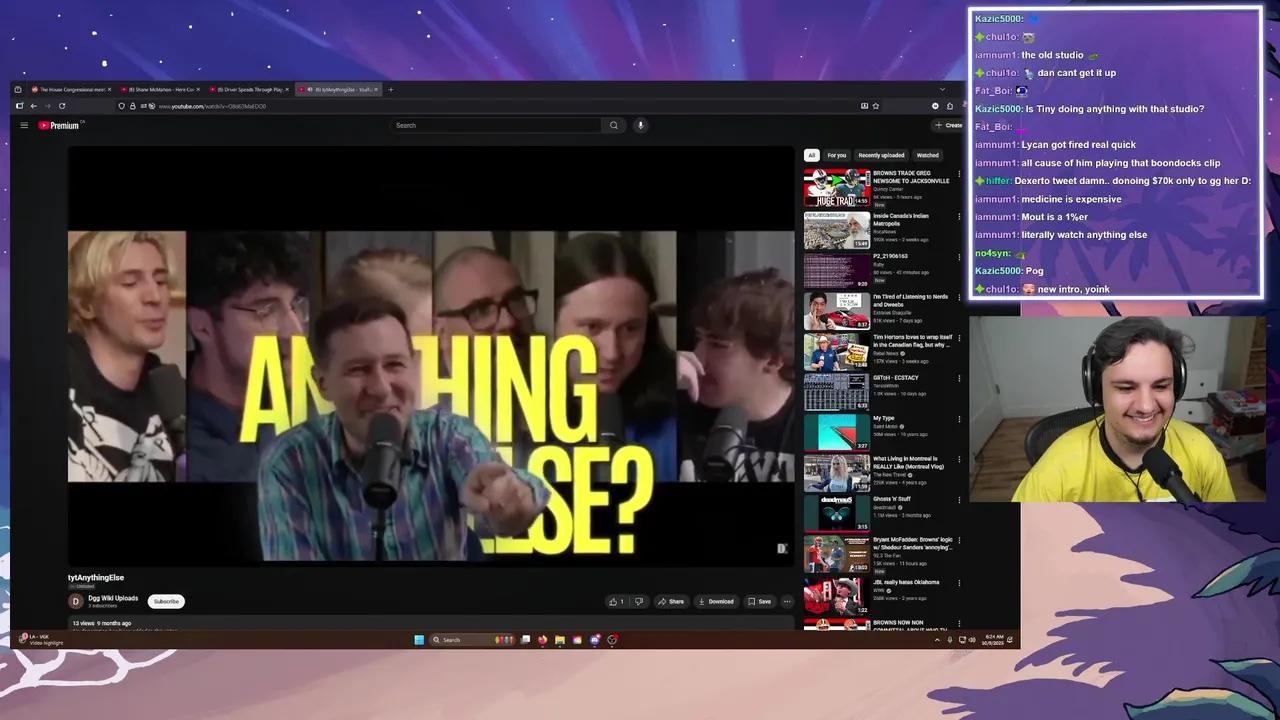
Task: Open the GliToH - ECSTACY video thumbnail
Action: [x=837, y=391]
